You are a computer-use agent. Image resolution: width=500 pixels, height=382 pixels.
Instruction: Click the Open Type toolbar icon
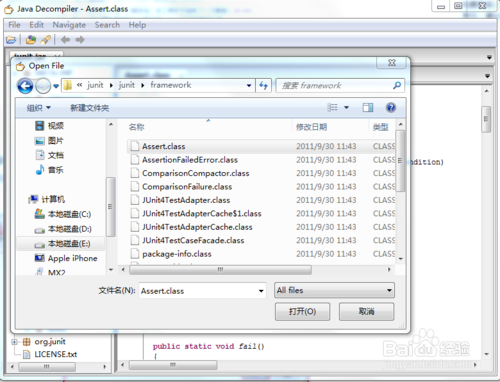coord(31,40)
